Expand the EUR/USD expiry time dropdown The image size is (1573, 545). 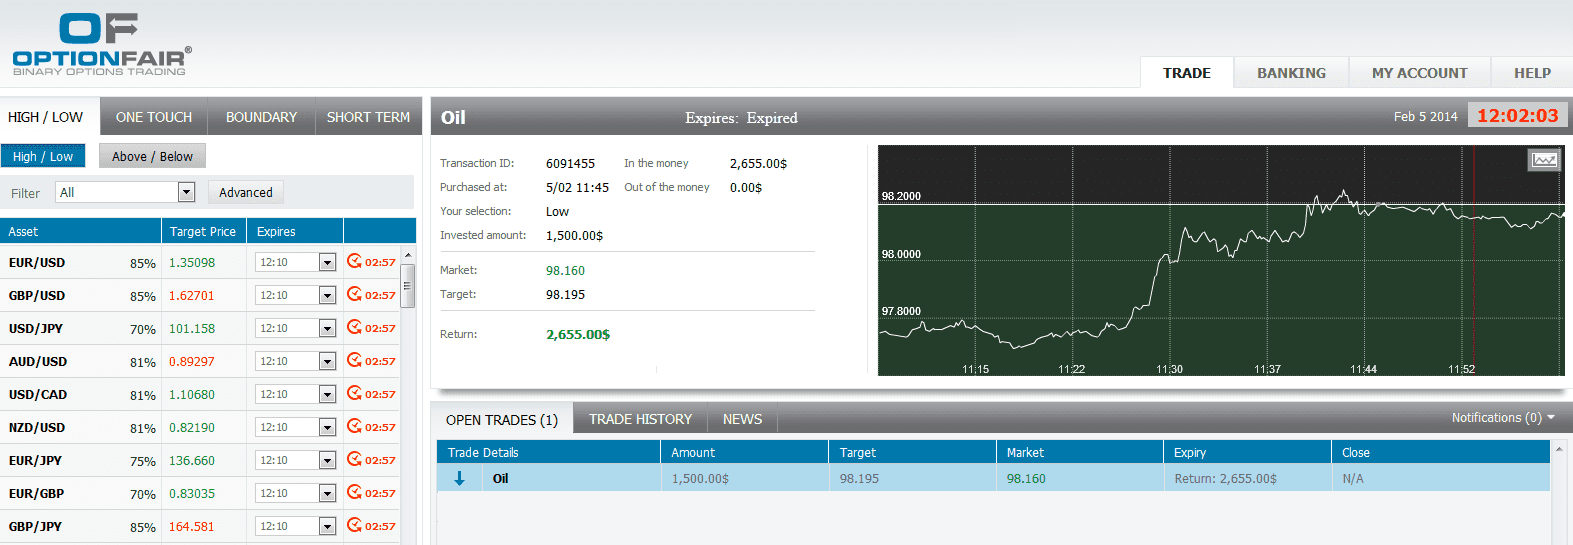326,262
